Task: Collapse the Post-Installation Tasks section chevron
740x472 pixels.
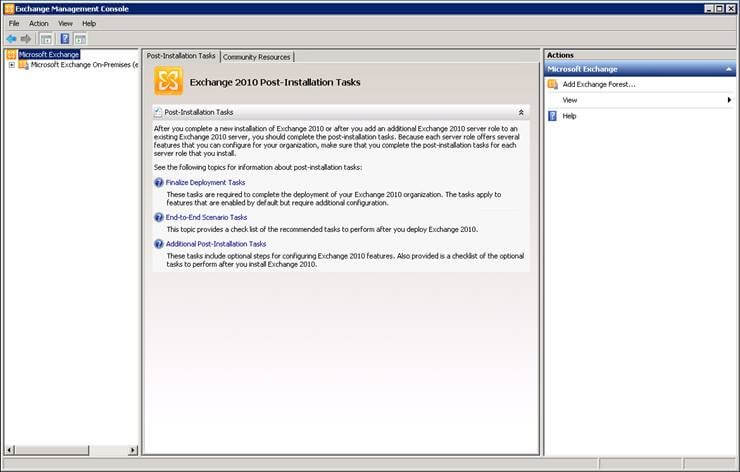Action: pyautogui.click(x=521, y=112)
